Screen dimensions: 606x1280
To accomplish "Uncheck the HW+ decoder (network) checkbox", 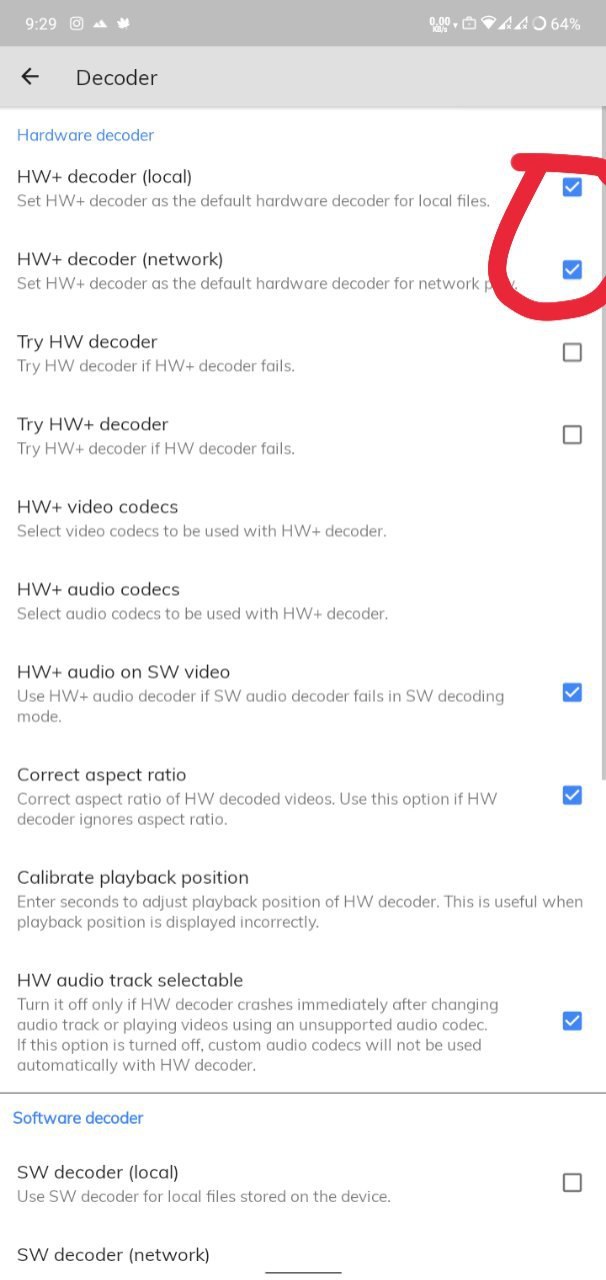I will (572, 269).
